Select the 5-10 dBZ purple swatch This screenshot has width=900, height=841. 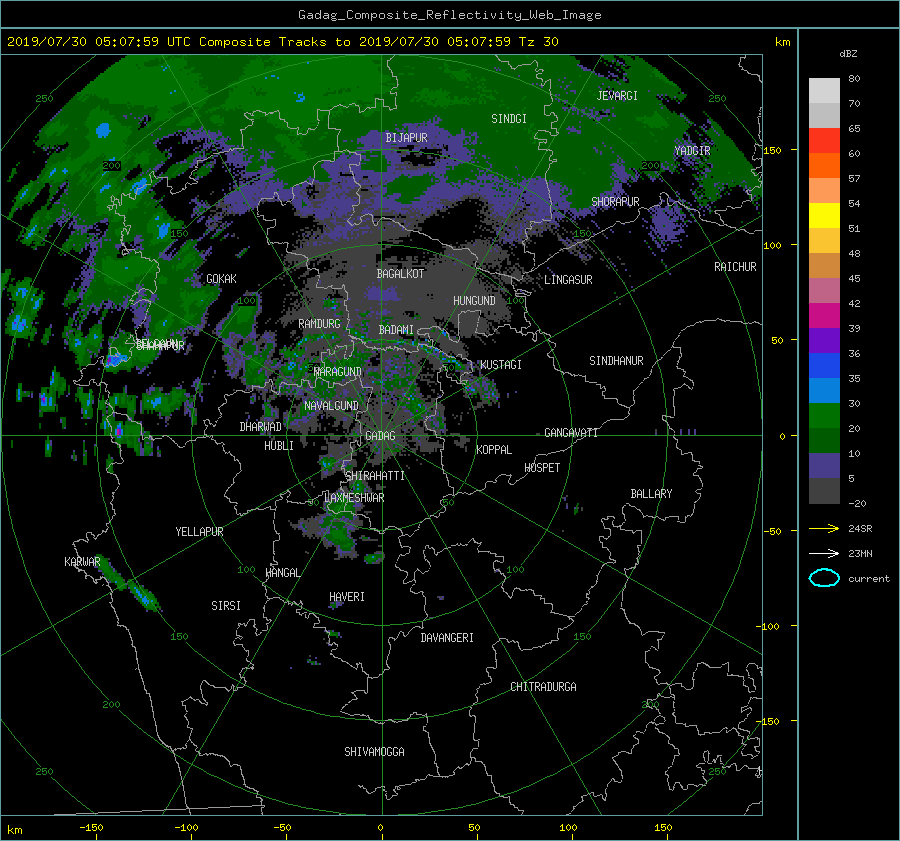824,466
